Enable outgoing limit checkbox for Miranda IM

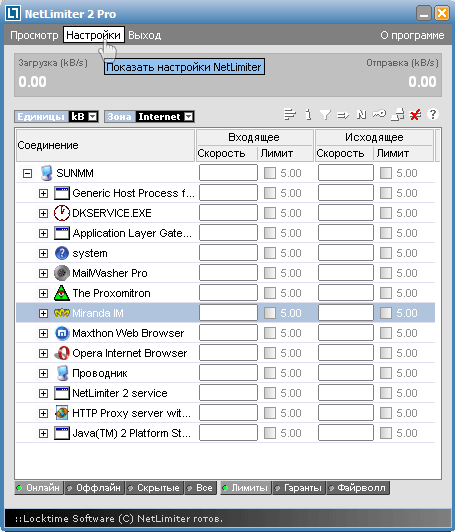(x=386, y=313)
